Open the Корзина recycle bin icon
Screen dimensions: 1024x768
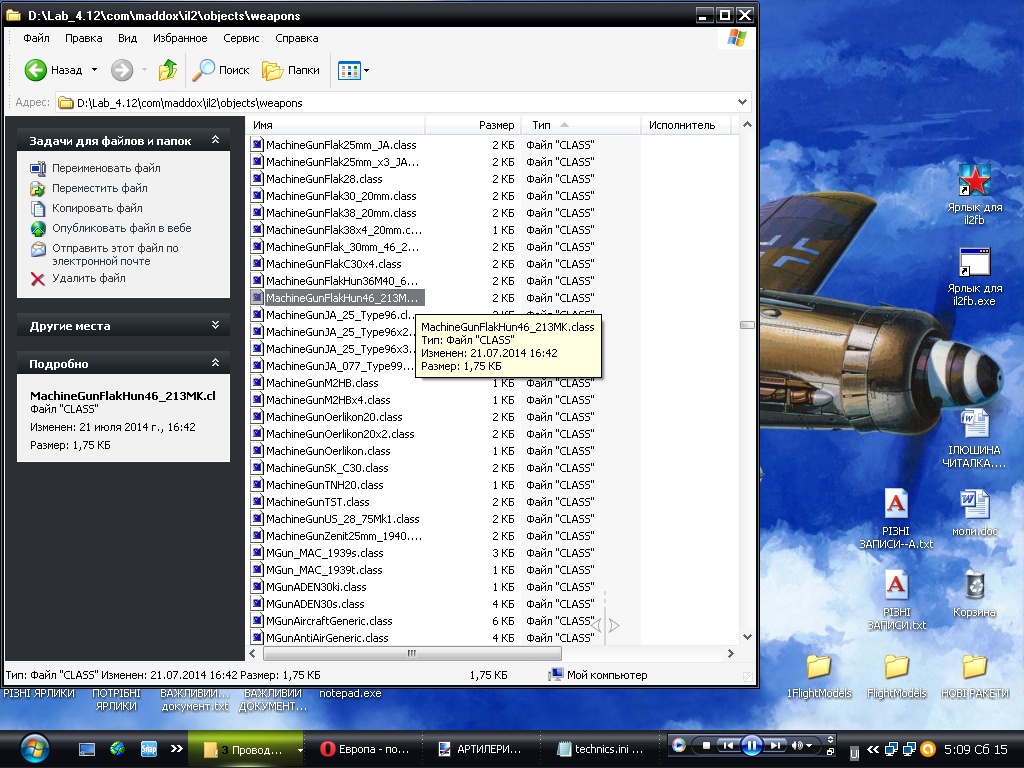click(974, 587)
